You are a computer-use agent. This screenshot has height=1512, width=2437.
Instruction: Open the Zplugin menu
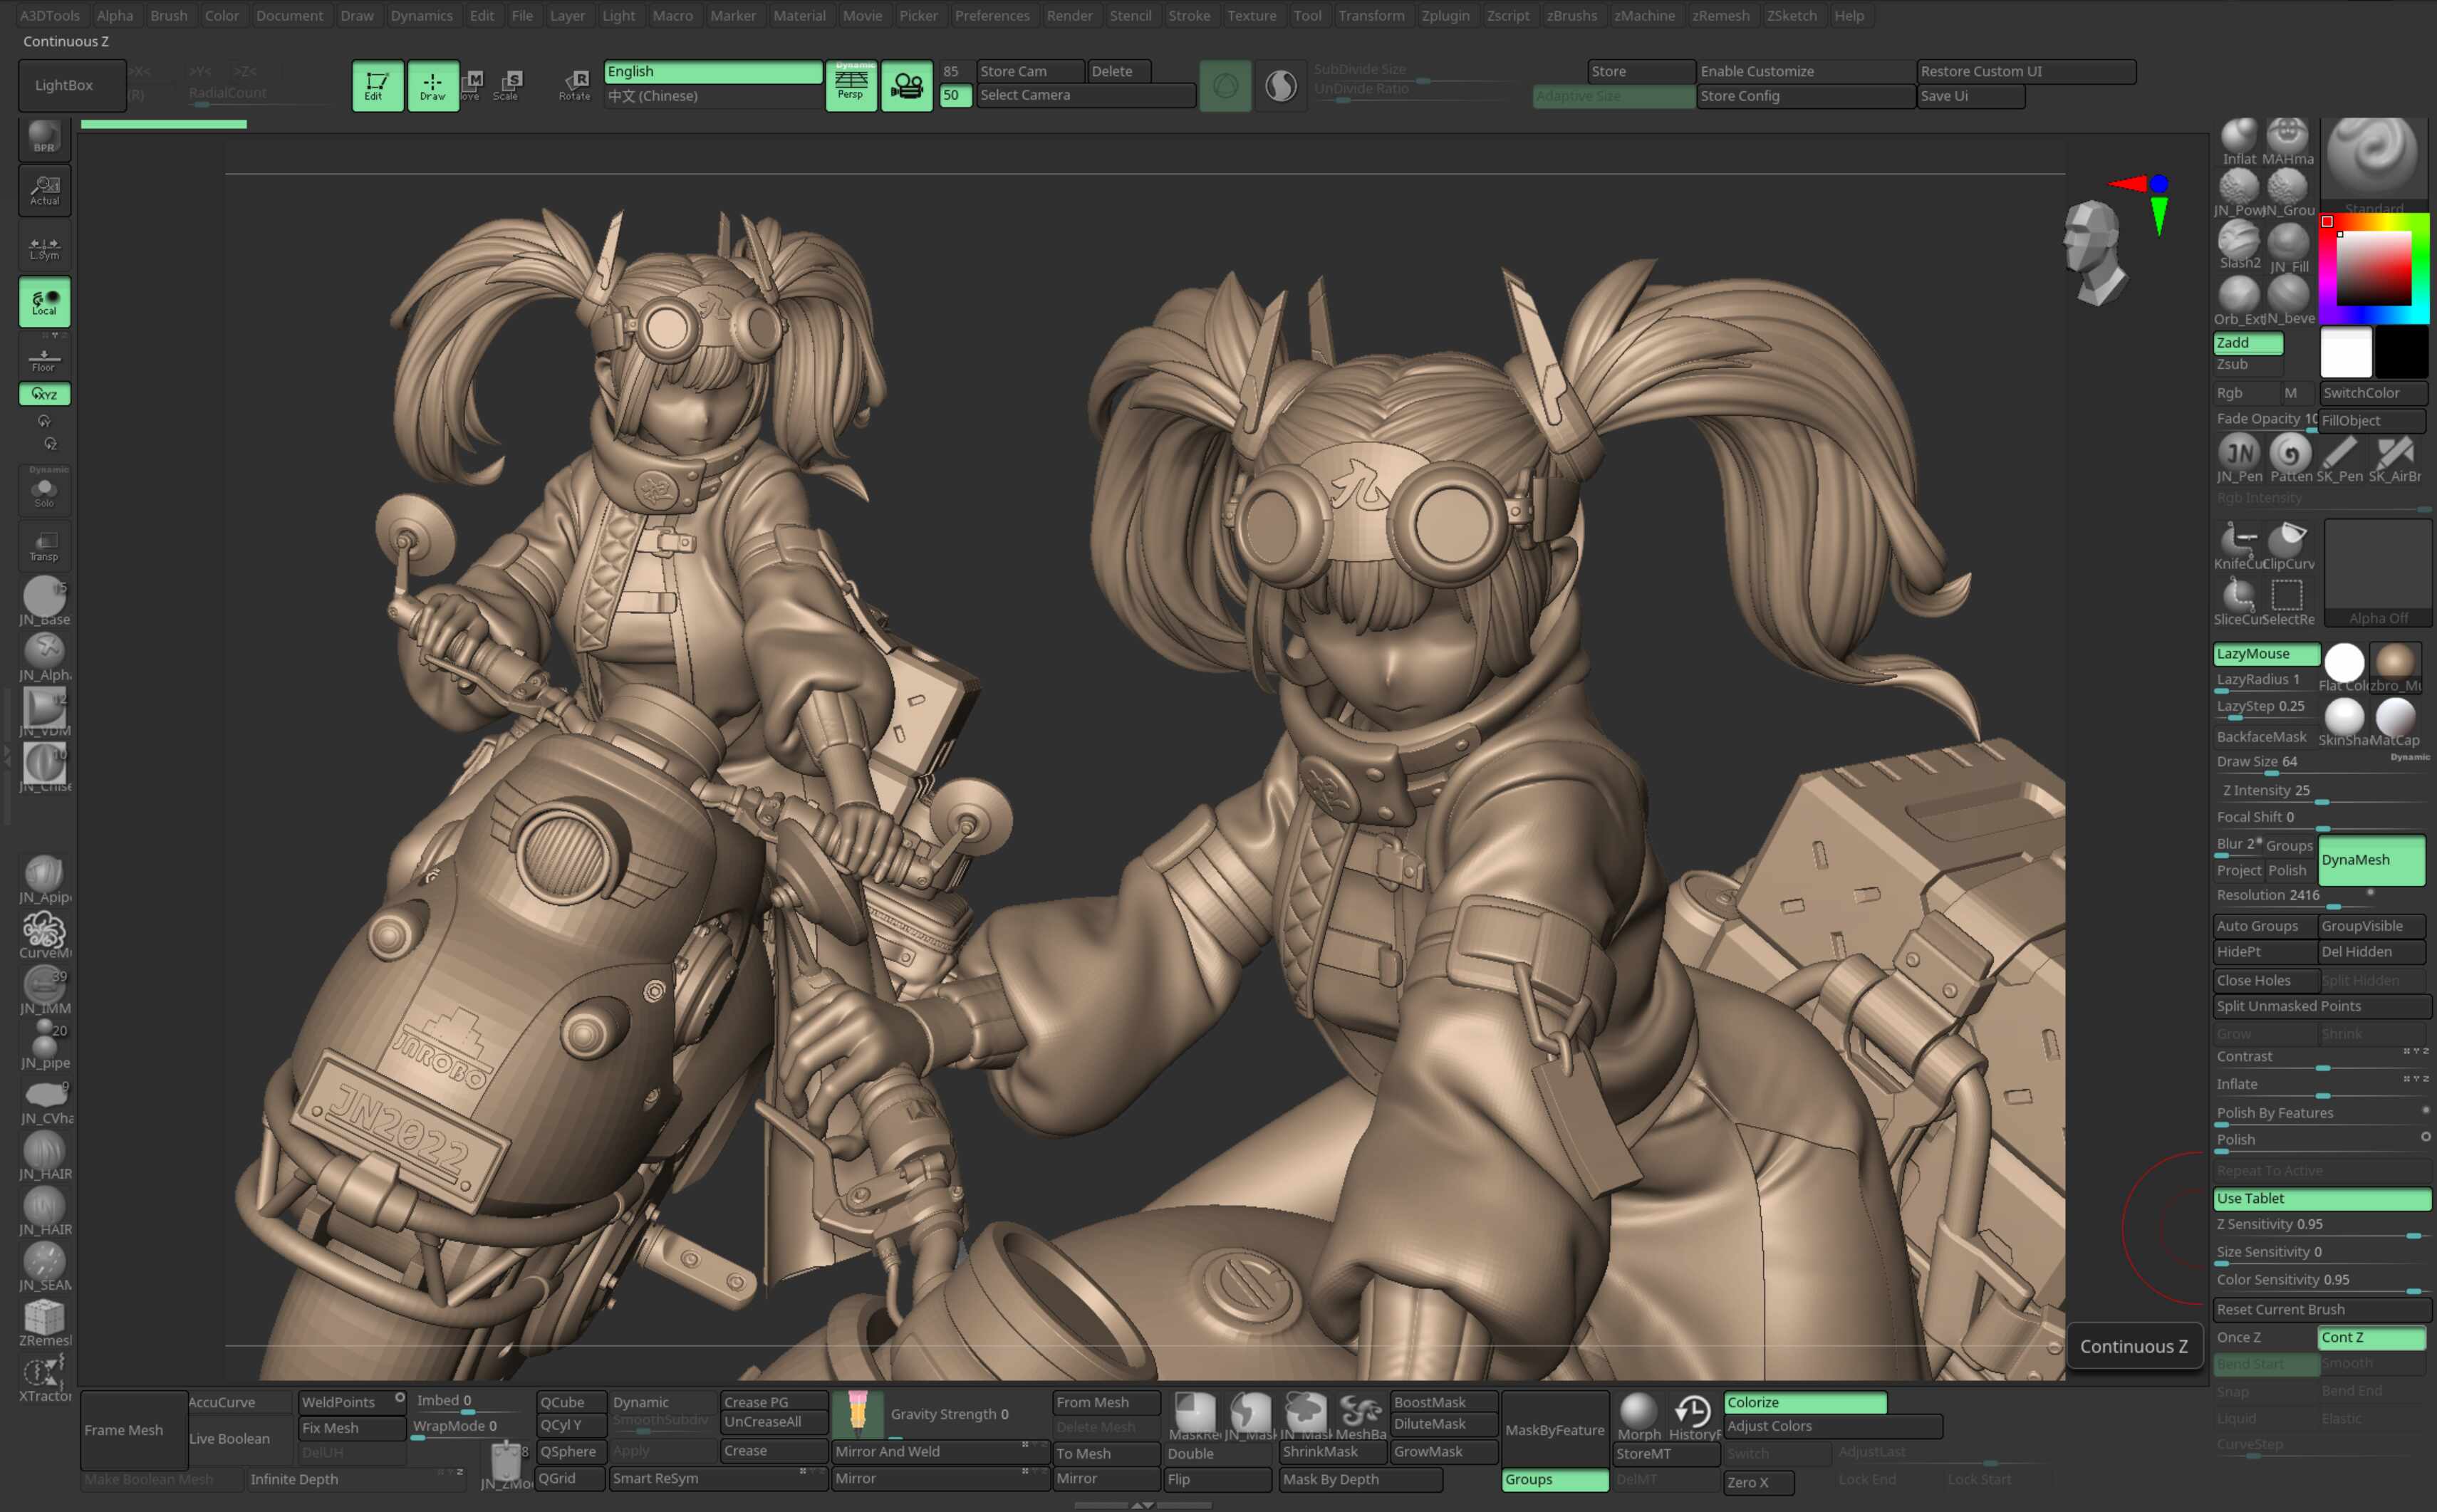coord(1445,15)
